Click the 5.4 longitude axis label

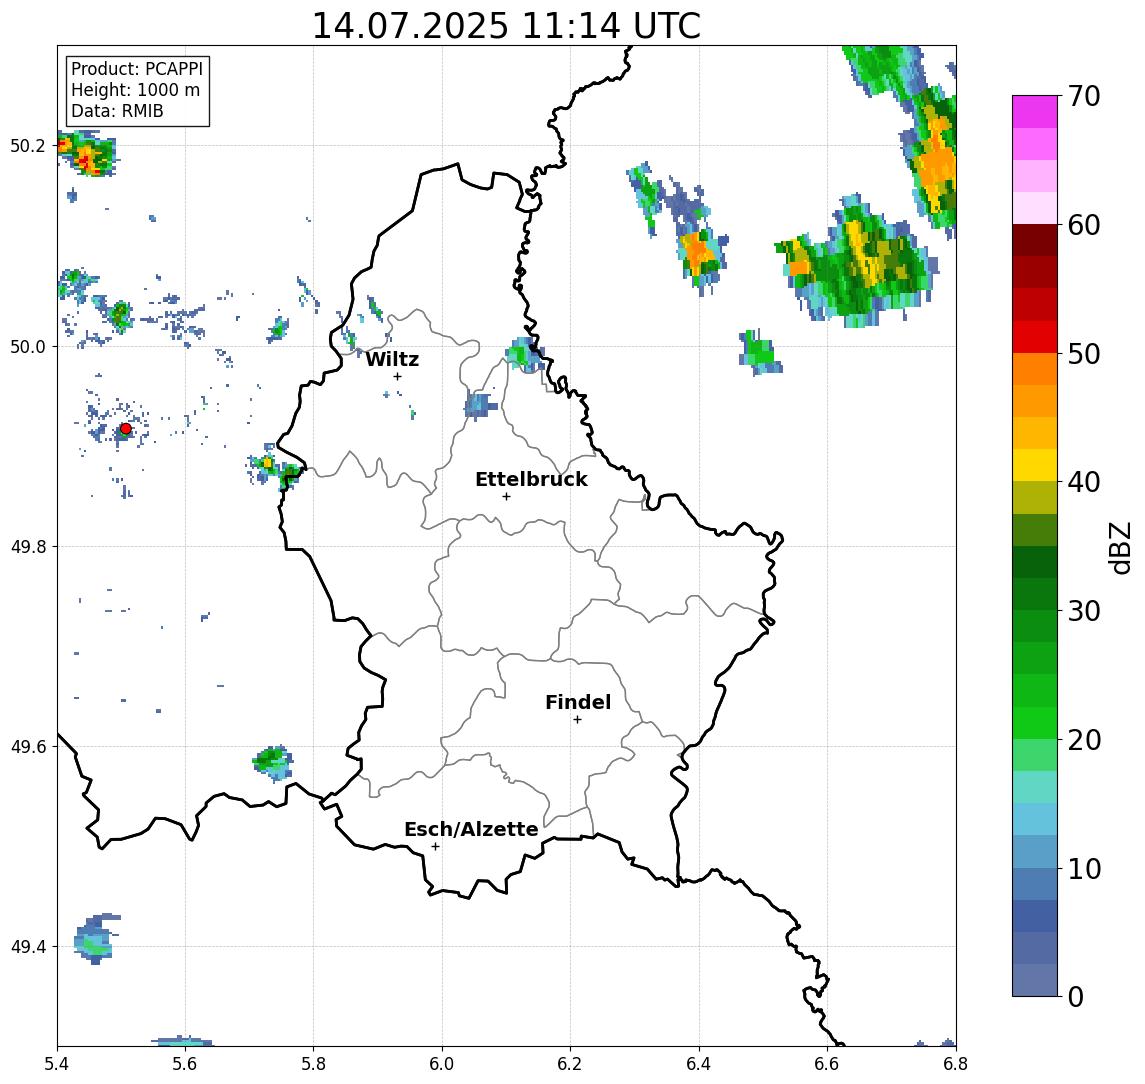(x=57, y=1064)
